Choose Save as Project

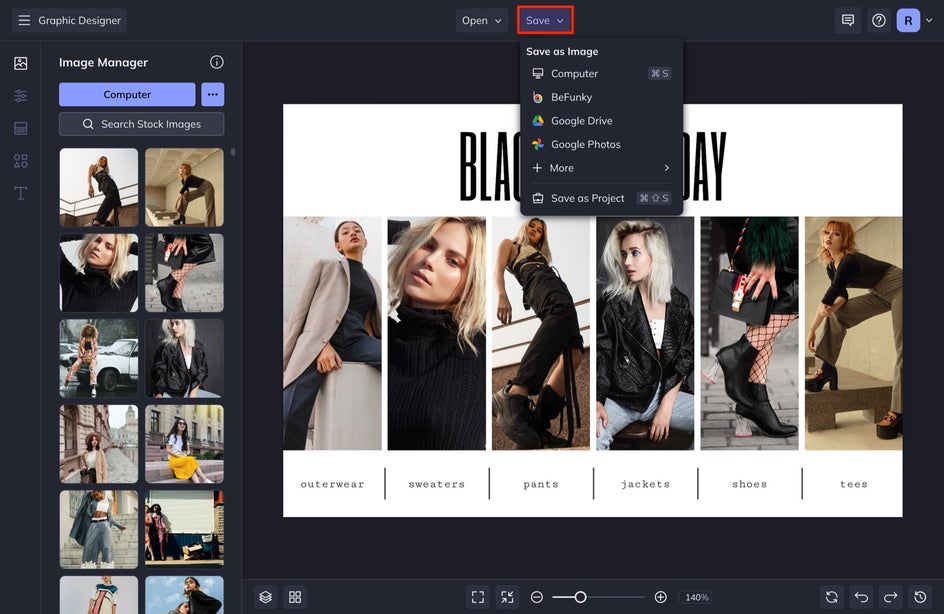601,198
